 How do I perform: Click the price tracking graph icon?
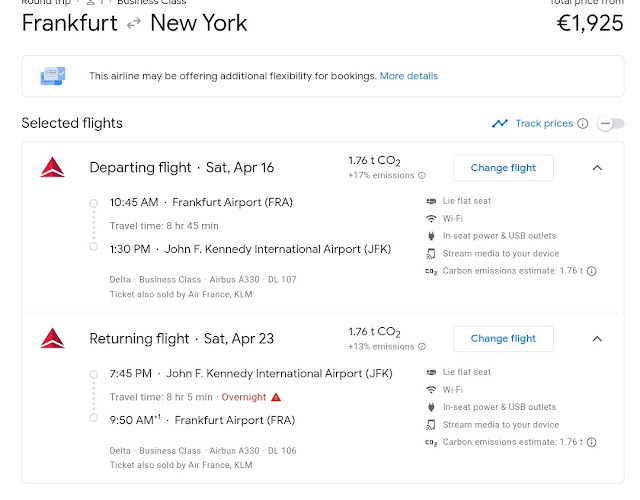(x=500, y=124)
